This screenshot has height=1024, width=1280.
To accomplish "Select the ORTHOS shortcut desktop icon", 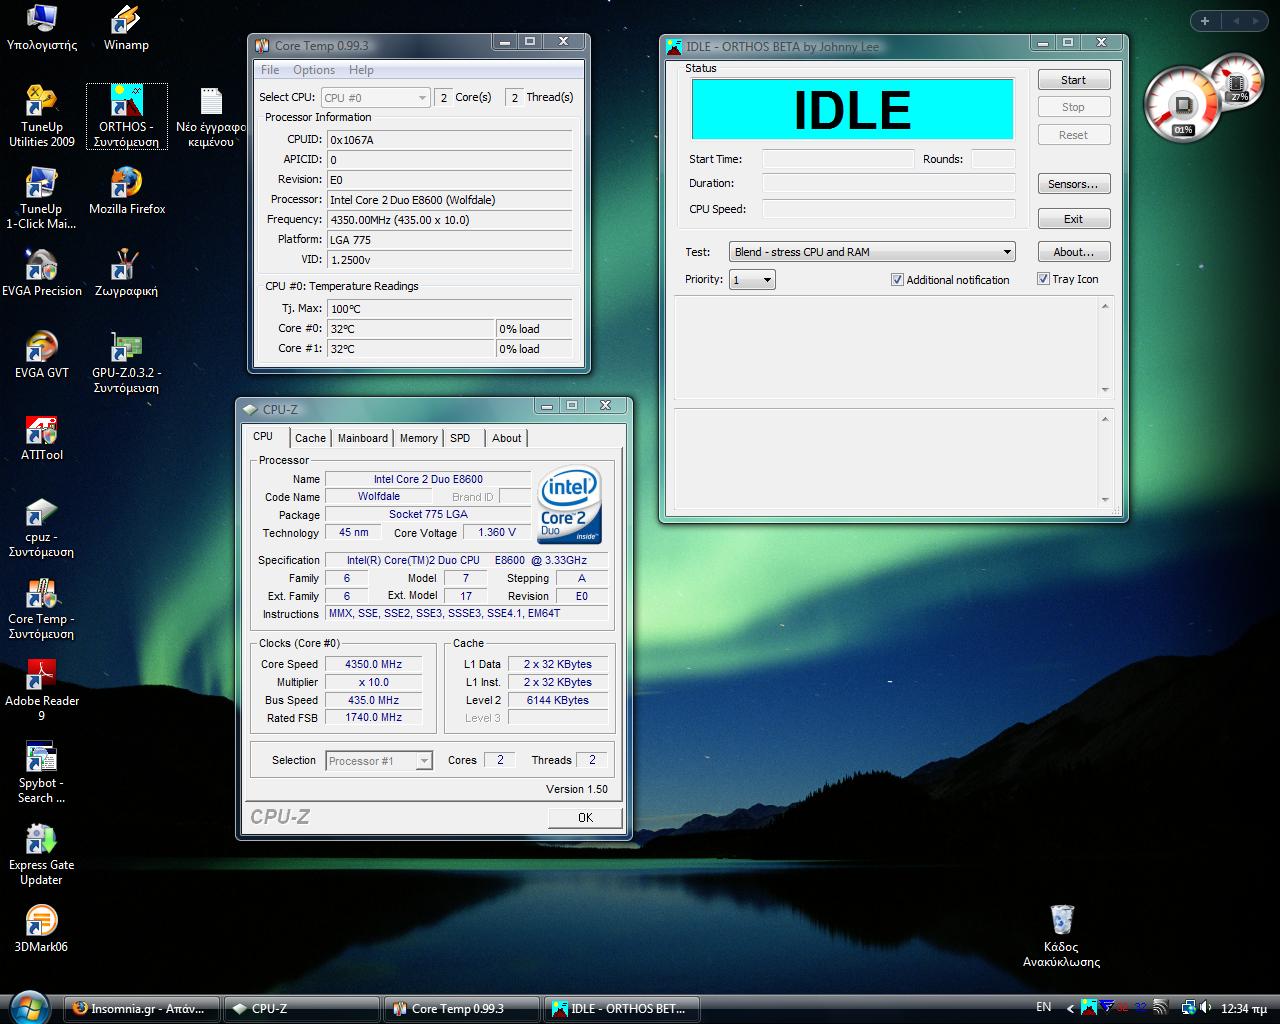I will pos(126,116).
